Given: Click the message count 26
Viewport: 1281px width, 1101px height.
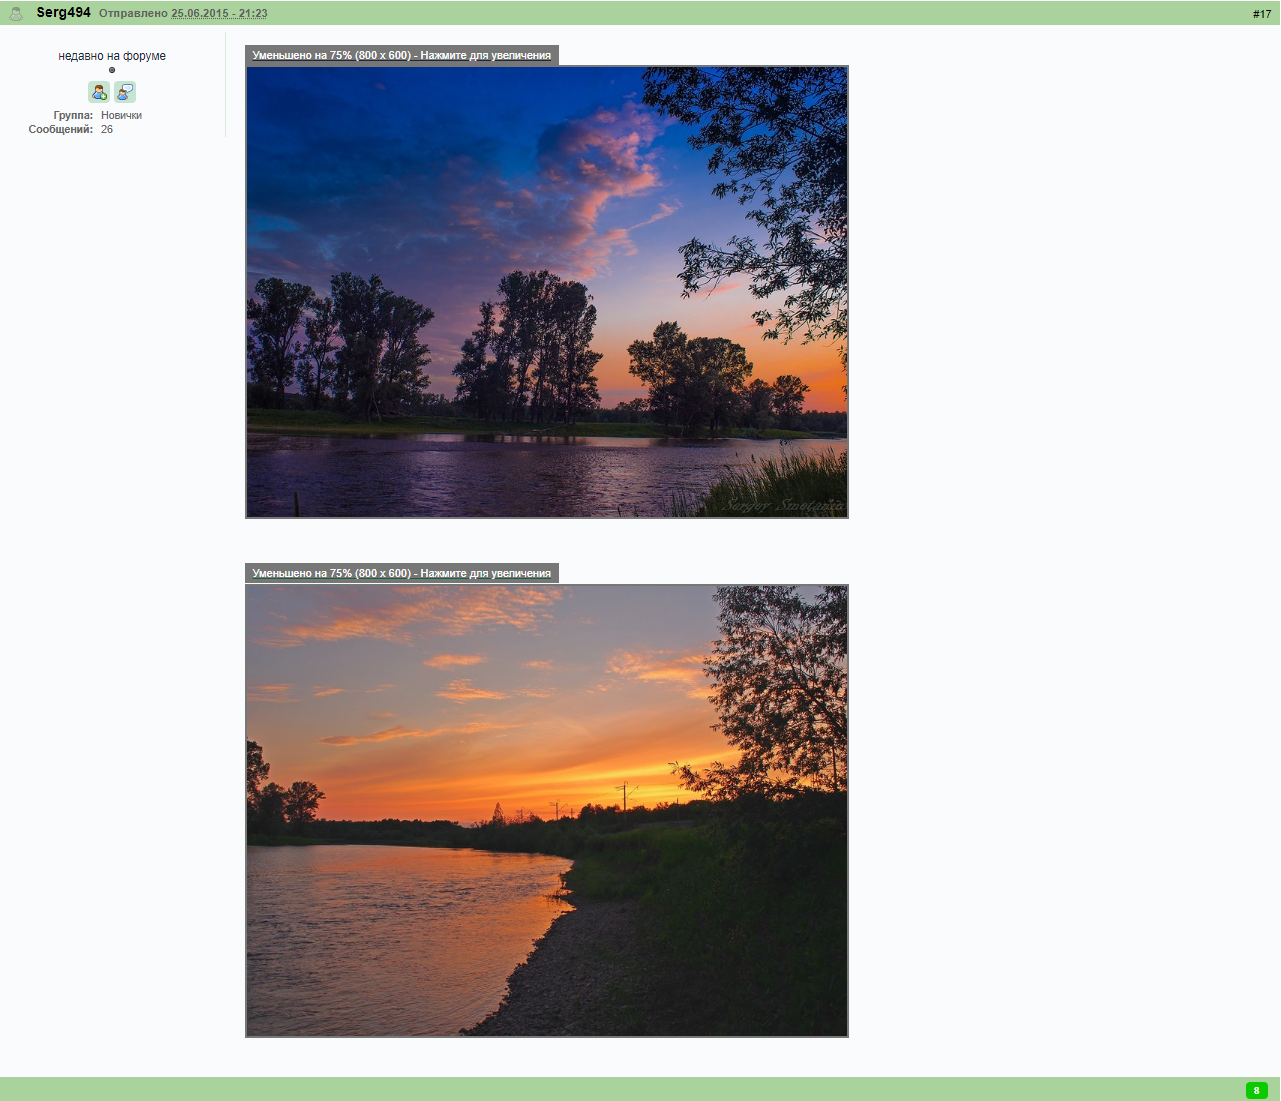Looking at the screenshot, I should [x=107, y=130].
